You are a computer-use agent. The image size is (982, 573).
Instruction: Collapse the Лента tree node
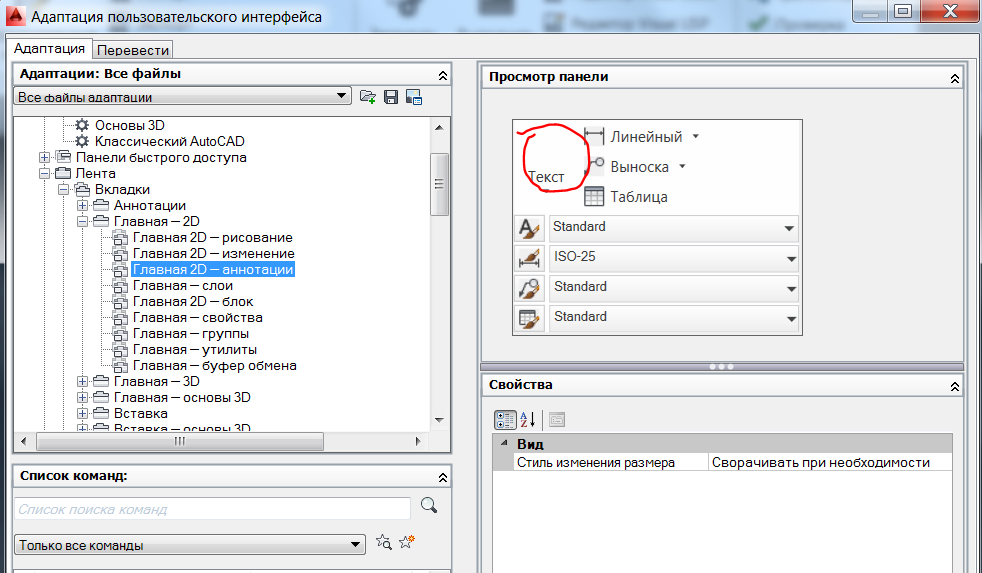44,173
